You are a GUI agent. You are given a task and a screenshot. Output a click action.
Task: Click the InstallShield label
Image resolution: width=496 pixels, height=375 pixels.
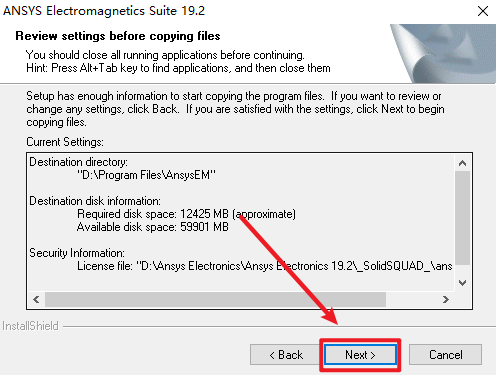pos(30,326)
